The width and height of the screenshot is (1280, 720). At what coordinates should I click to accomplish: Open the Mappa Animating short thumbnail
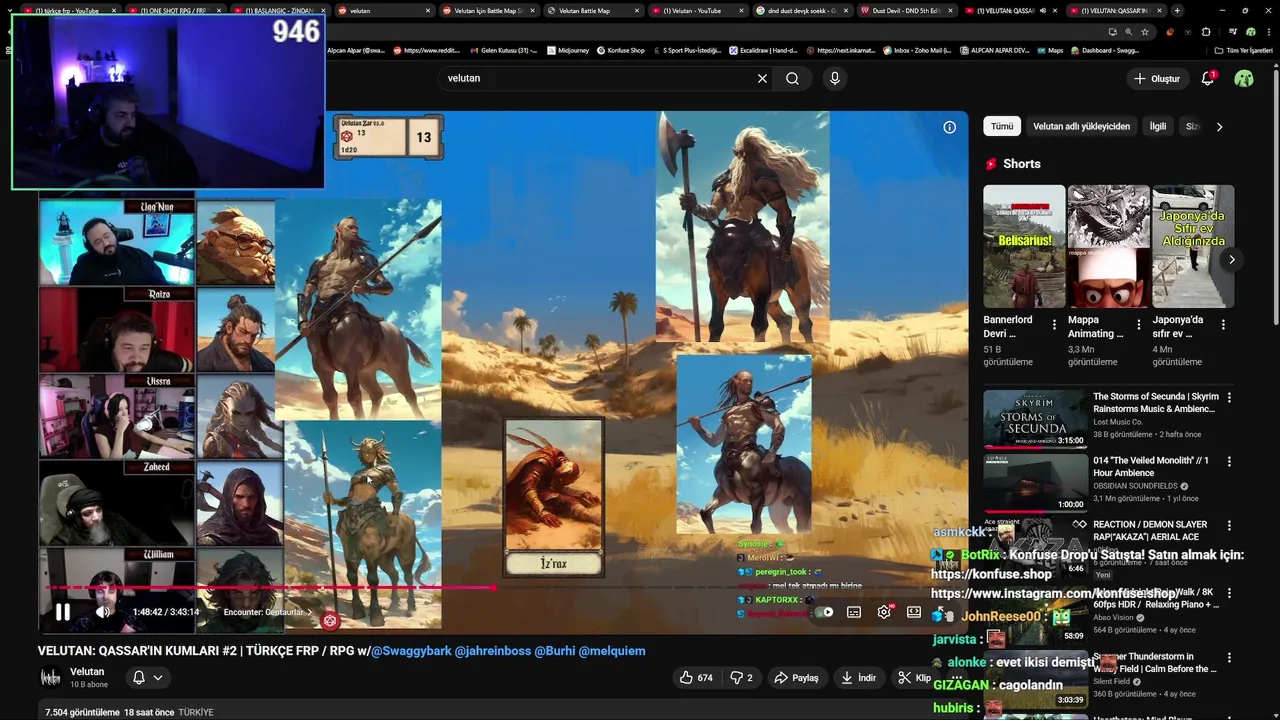tap(1109, 246)
